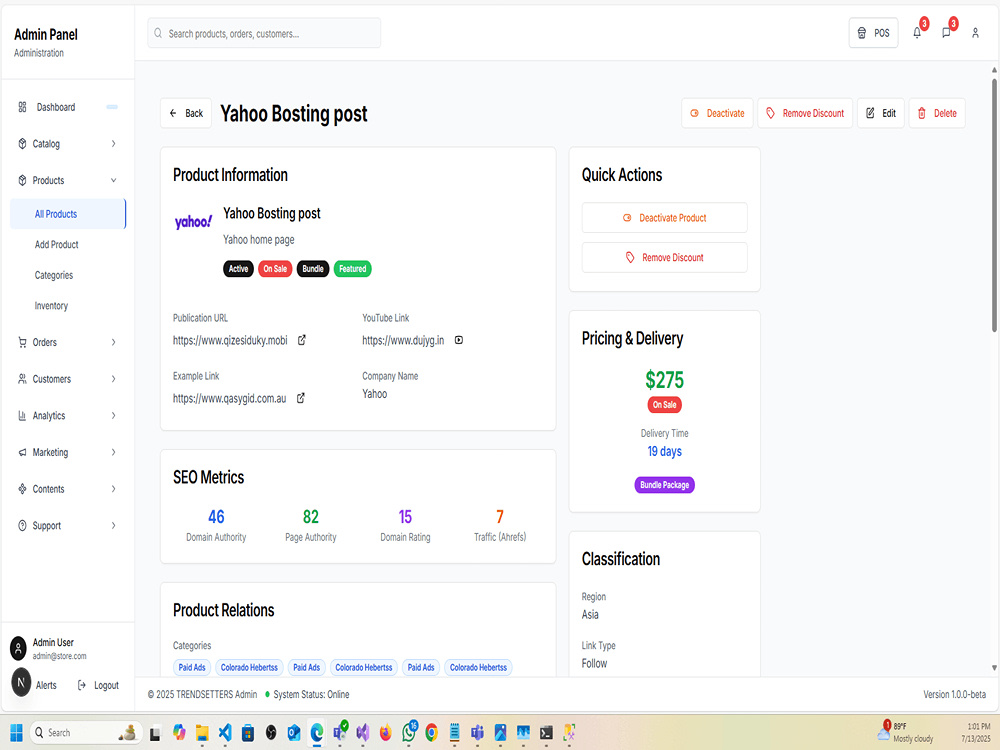Expand the Orders menu chevron

(x=114, y=342)
